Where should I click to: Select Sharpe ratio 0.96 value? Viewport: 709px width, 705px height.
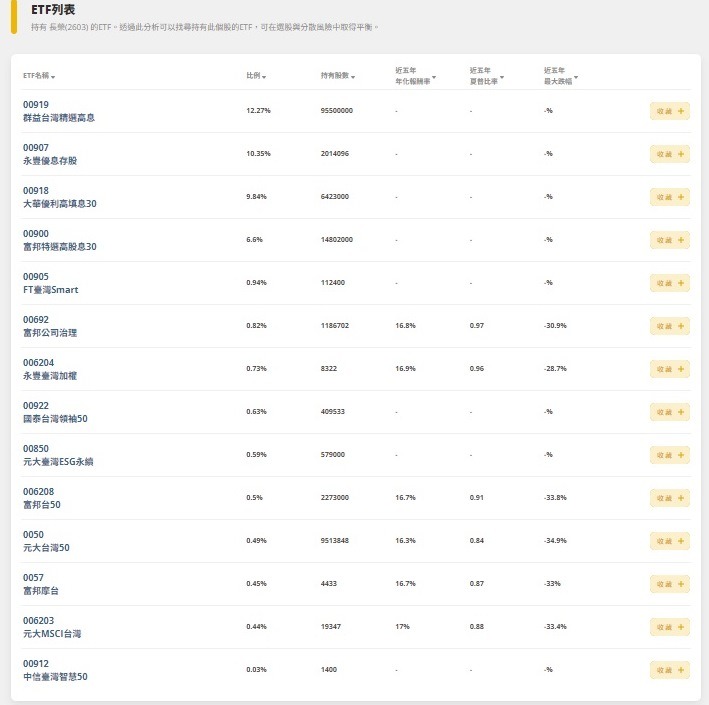point(477,369)
